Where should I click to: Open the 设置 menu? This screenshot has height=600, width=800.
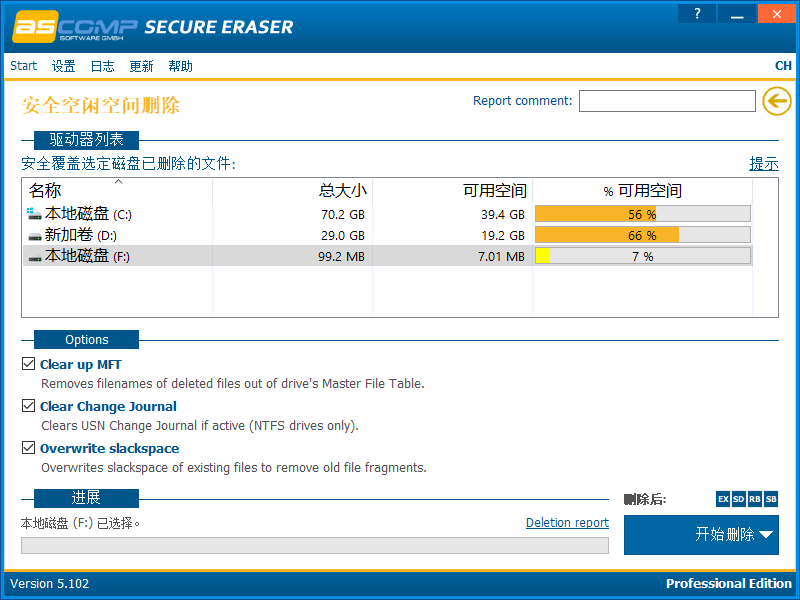click(63, 66)
